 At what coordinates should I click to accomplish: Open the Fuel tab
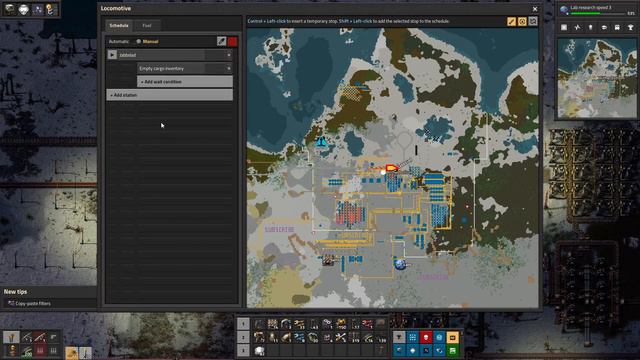pyautogui.click(x=147, y=25)
